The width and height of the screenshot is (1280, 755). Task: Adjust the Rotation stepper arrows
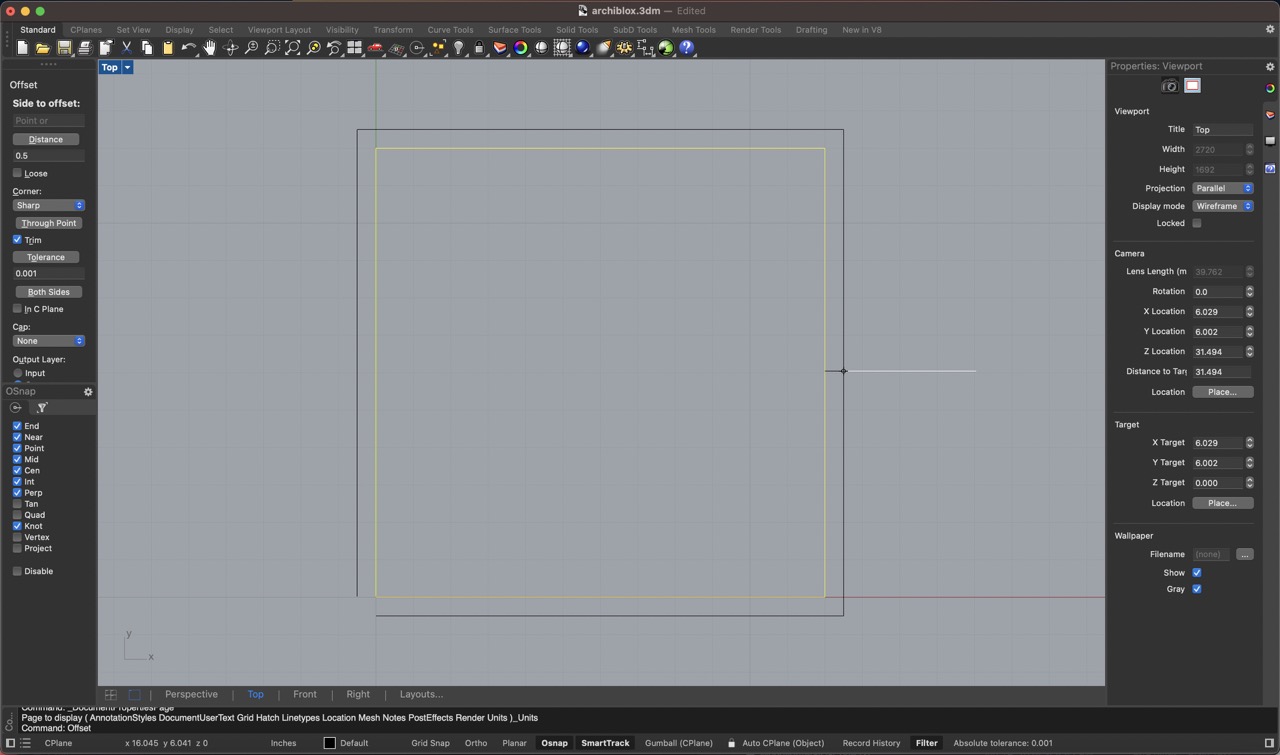point(1249,292)
